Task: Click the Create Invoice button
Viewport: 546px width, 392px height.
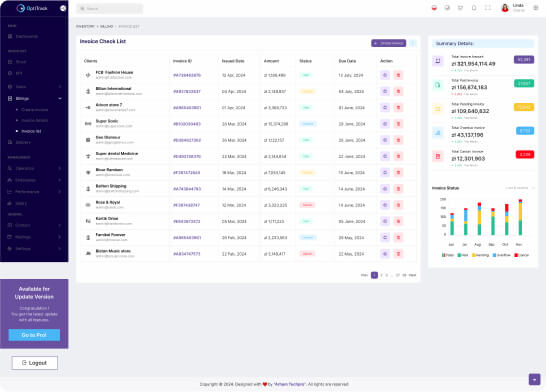Action: (x=389, y=43)
